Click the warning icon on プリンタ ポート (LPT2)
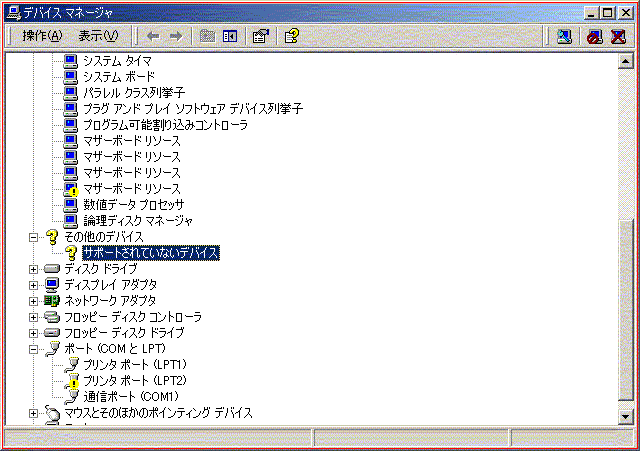This screenshot has height=451, width=640. click(x=71, y=381)
